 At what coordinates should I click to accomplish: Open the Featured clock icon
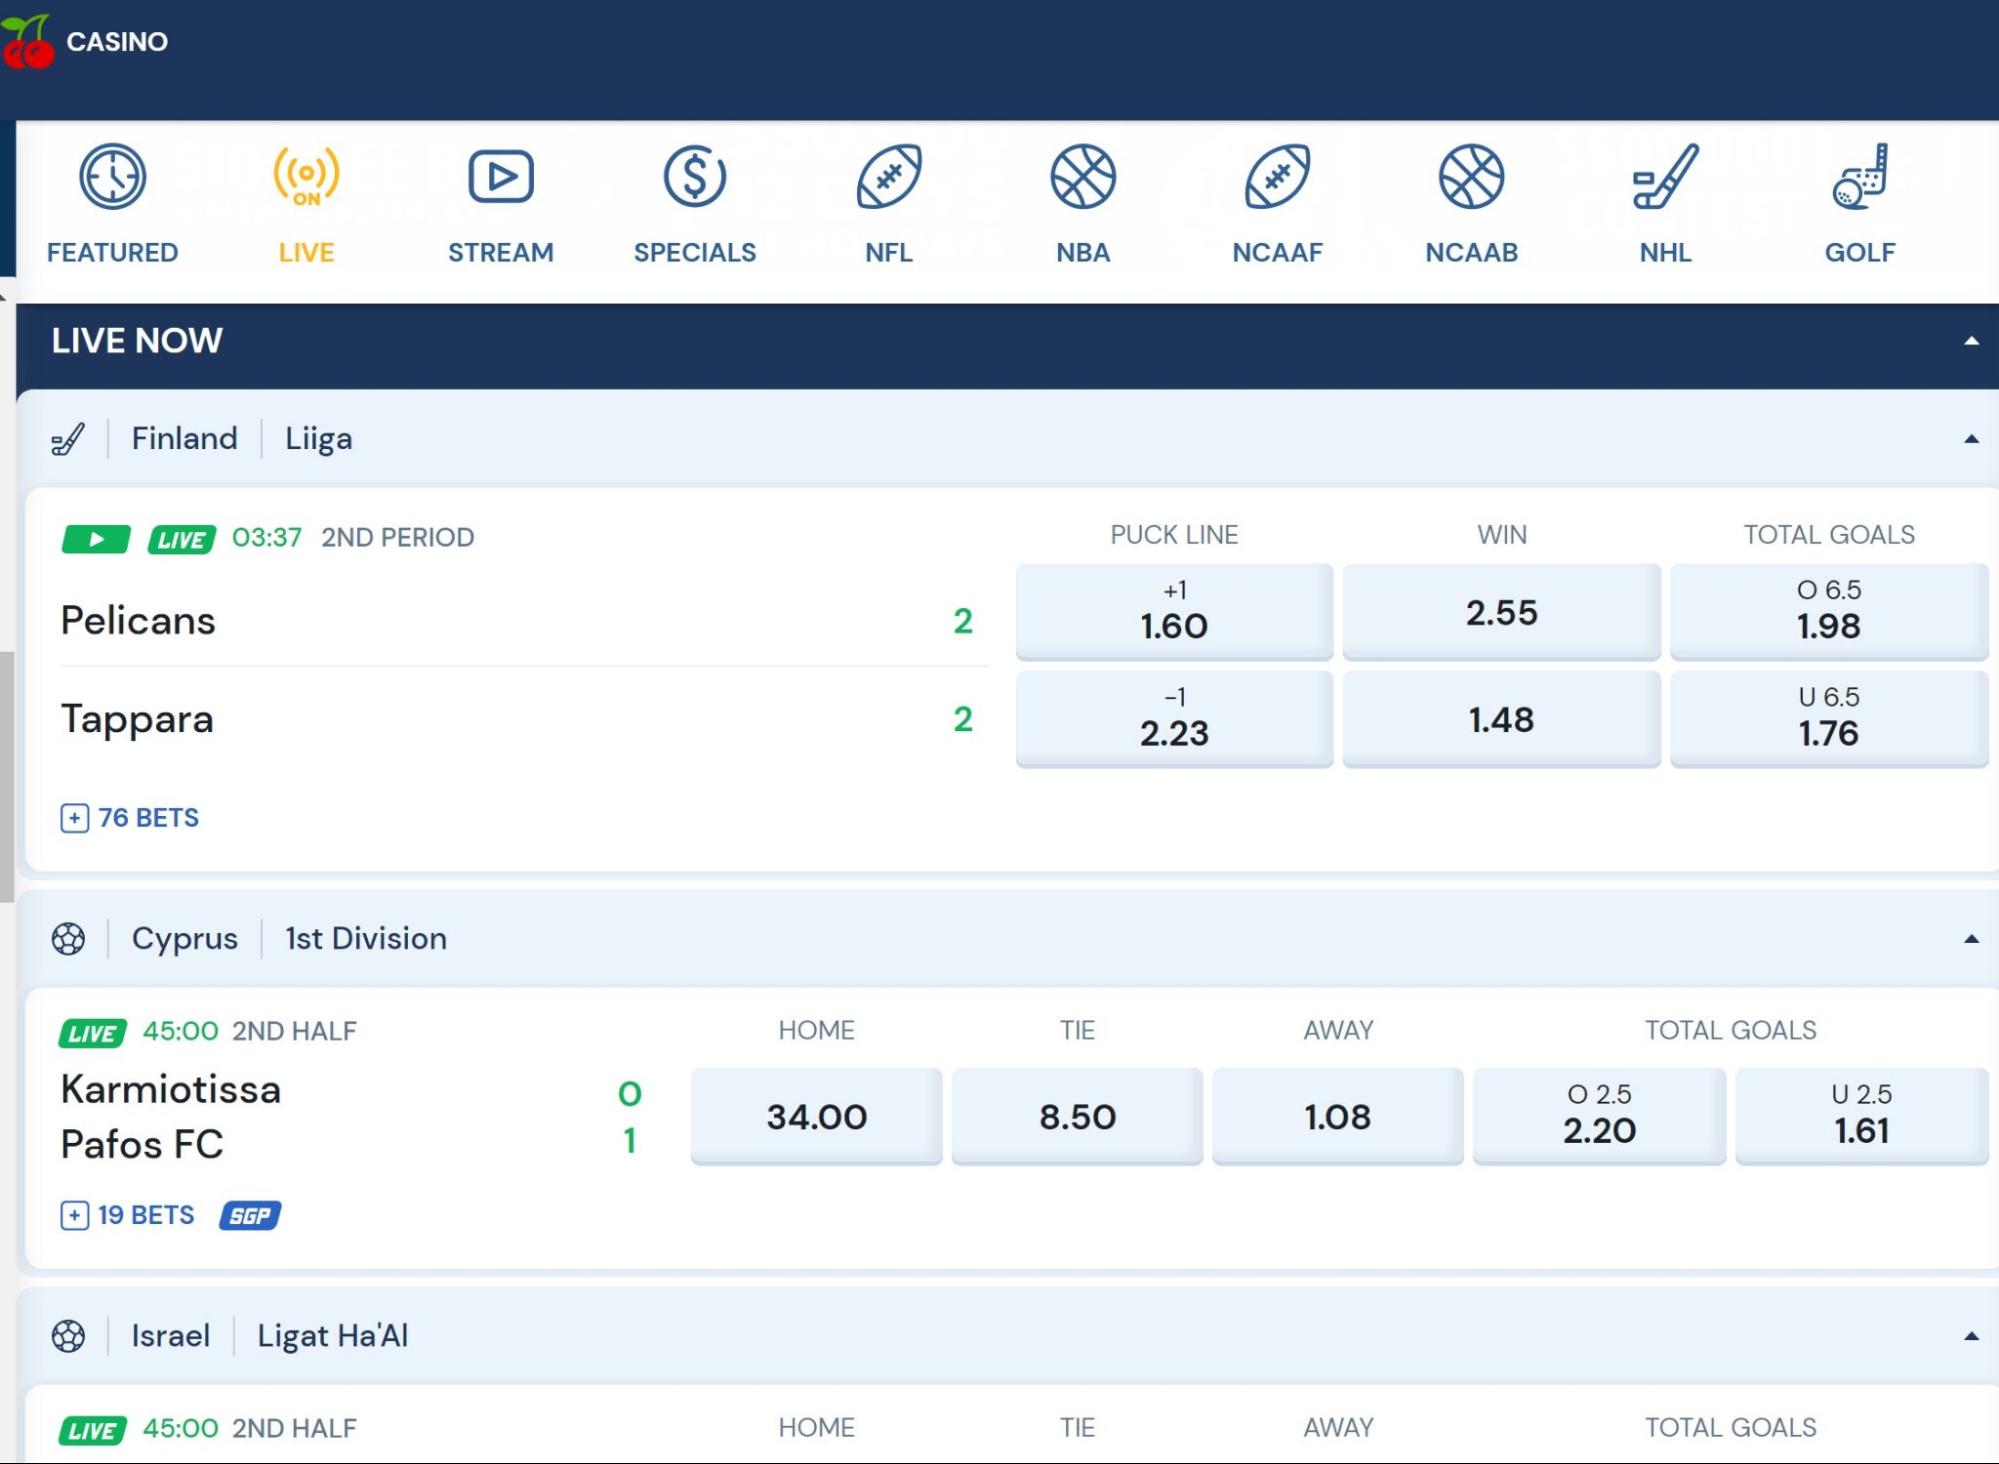112,177
